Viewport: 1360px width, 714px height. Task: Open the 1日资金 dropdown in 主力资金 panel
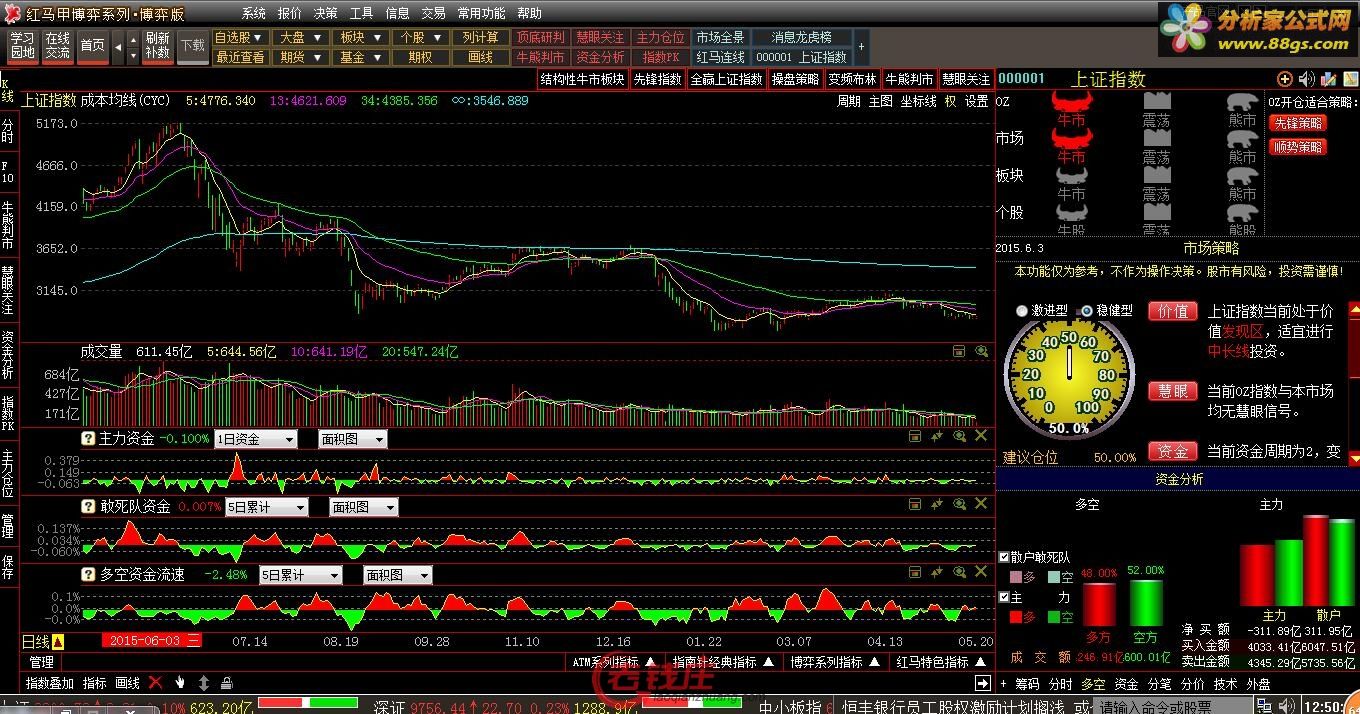(256, 439)
